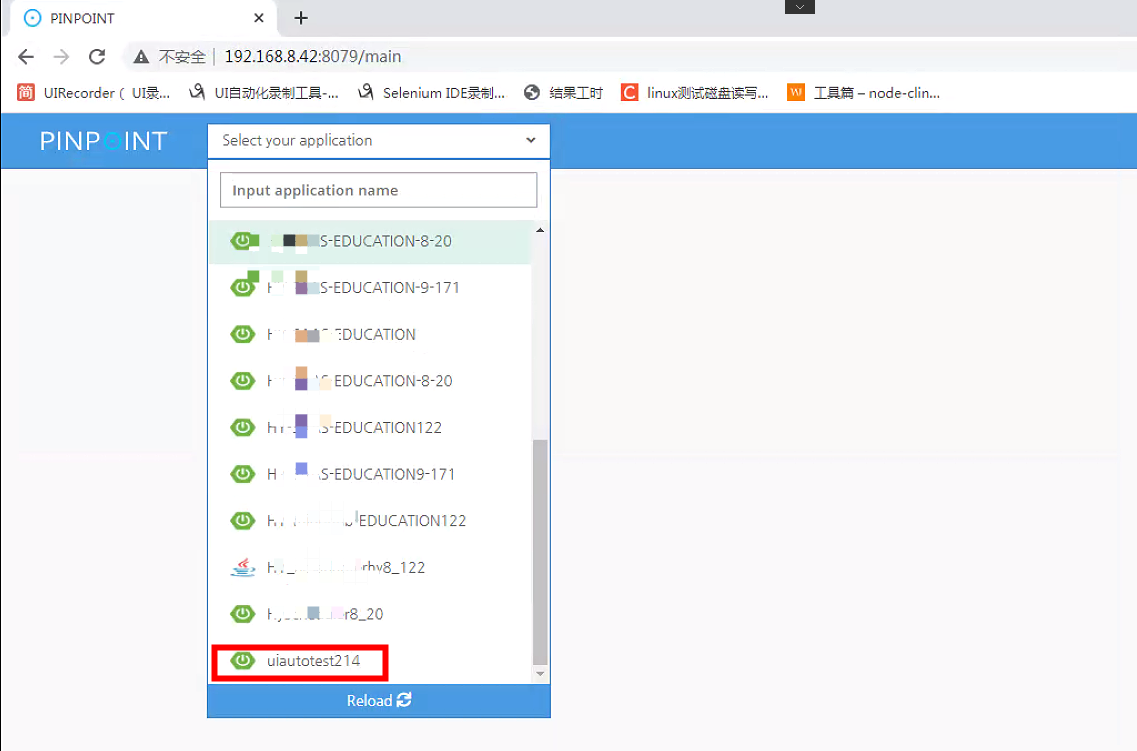1137x751 pixels.
Task: Click the not-secure warning triangle icon
Action: (x=141, y=57)
